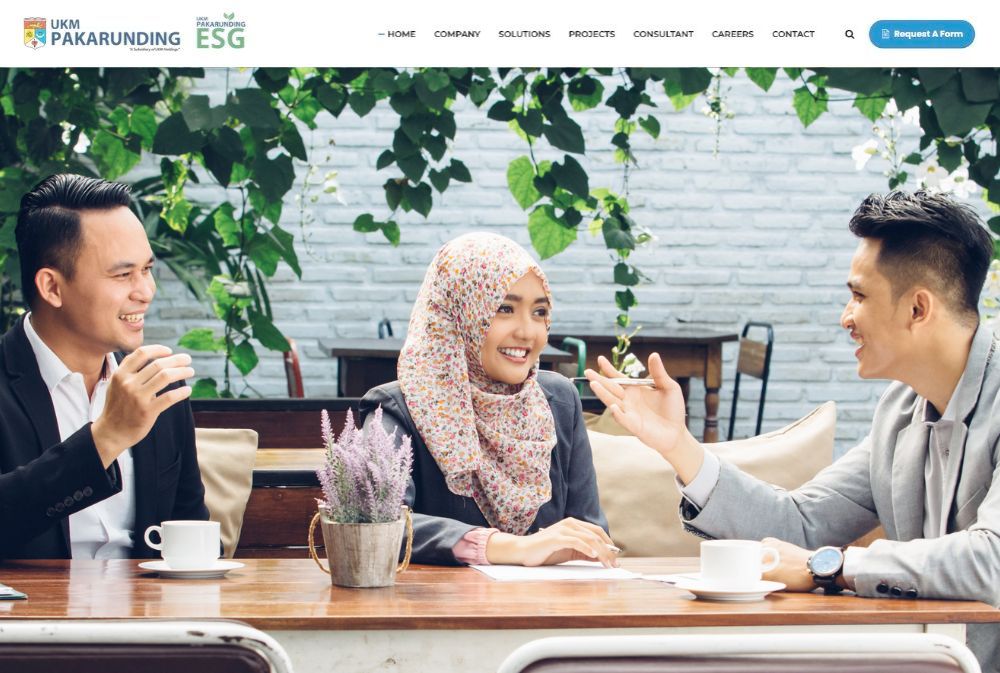Click the leaf sprout atop the ESG logo
The height and width of the screenshot is (673, 1000).
pyautogui.click(x=228, y=16)
